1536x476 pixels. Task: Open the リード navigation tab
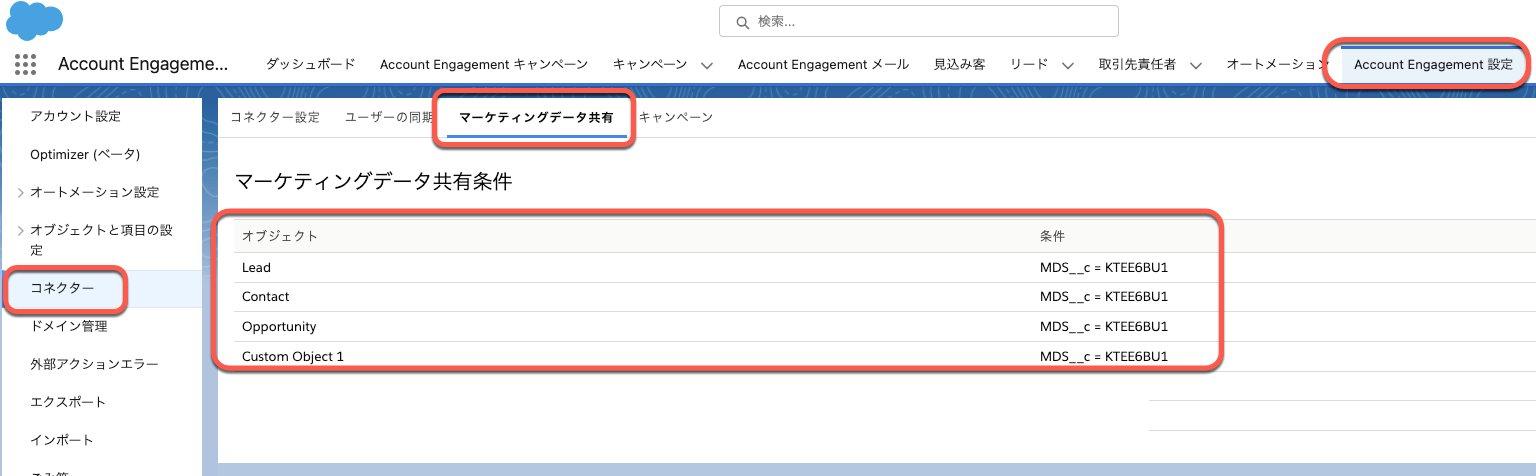pos(1029,64)
